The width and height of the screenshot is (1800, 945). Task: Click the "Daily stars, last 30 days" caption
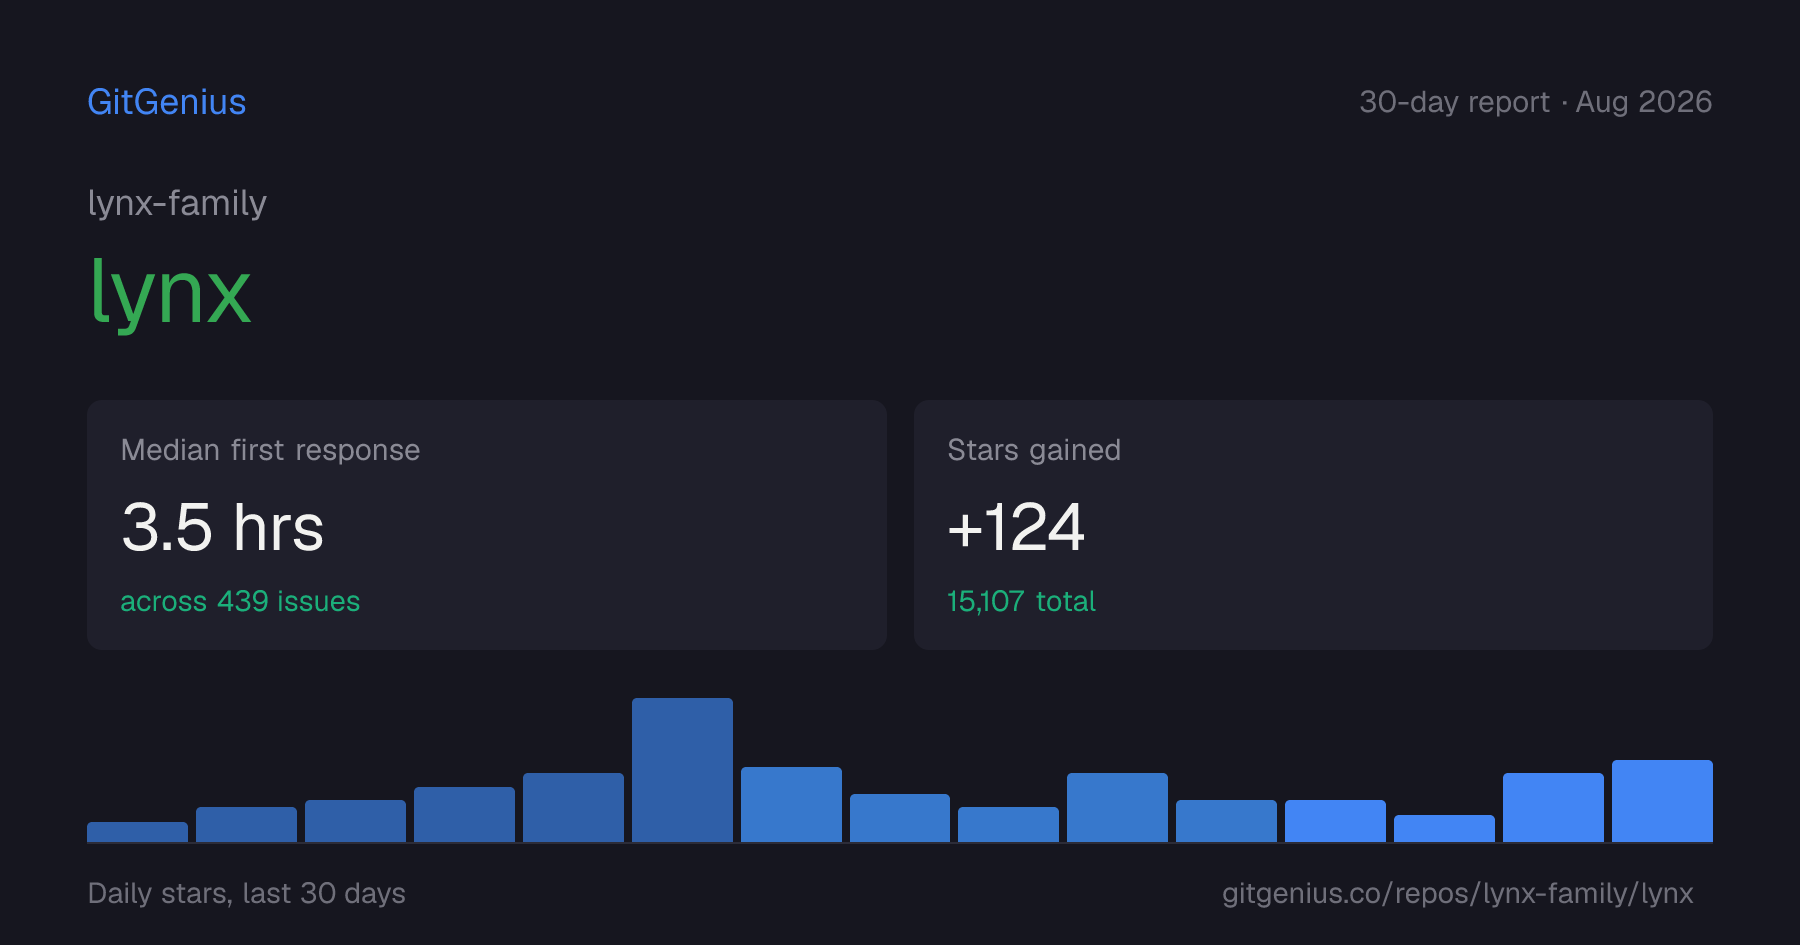pos(247,893)
